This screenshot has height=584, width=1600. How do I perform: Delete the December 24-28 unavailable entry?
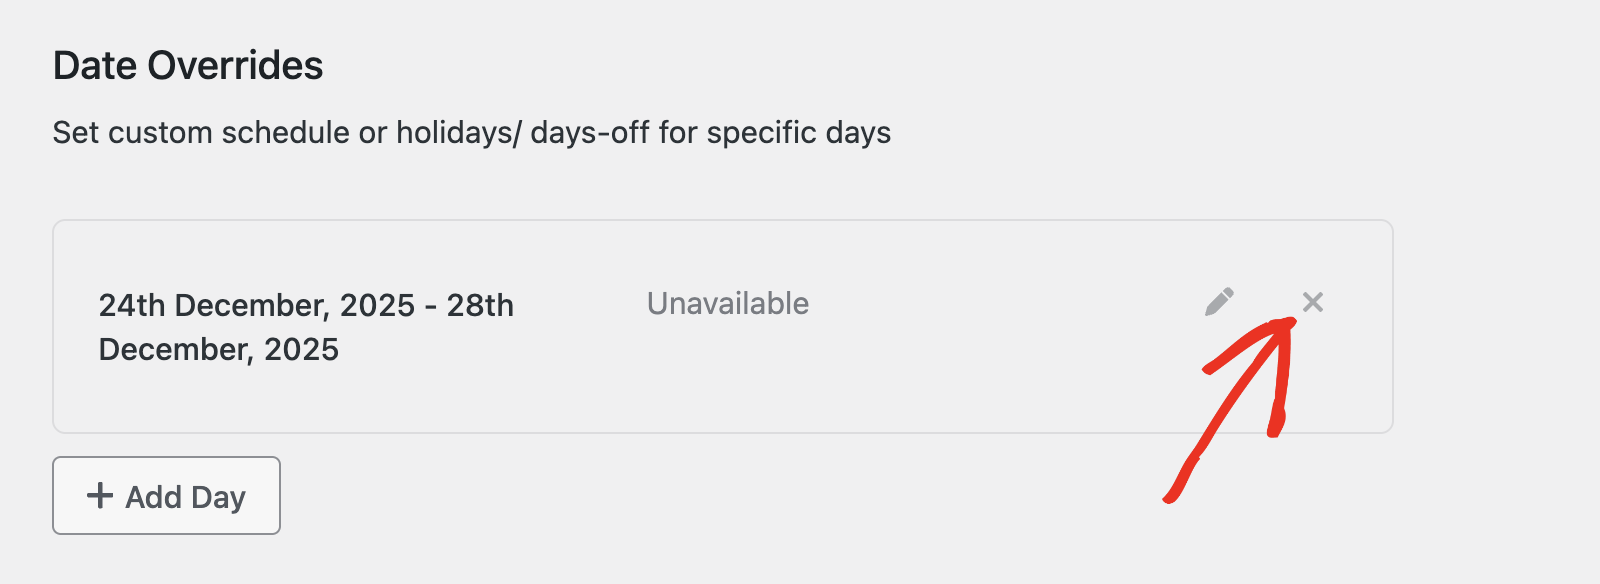pos(1313,301)
